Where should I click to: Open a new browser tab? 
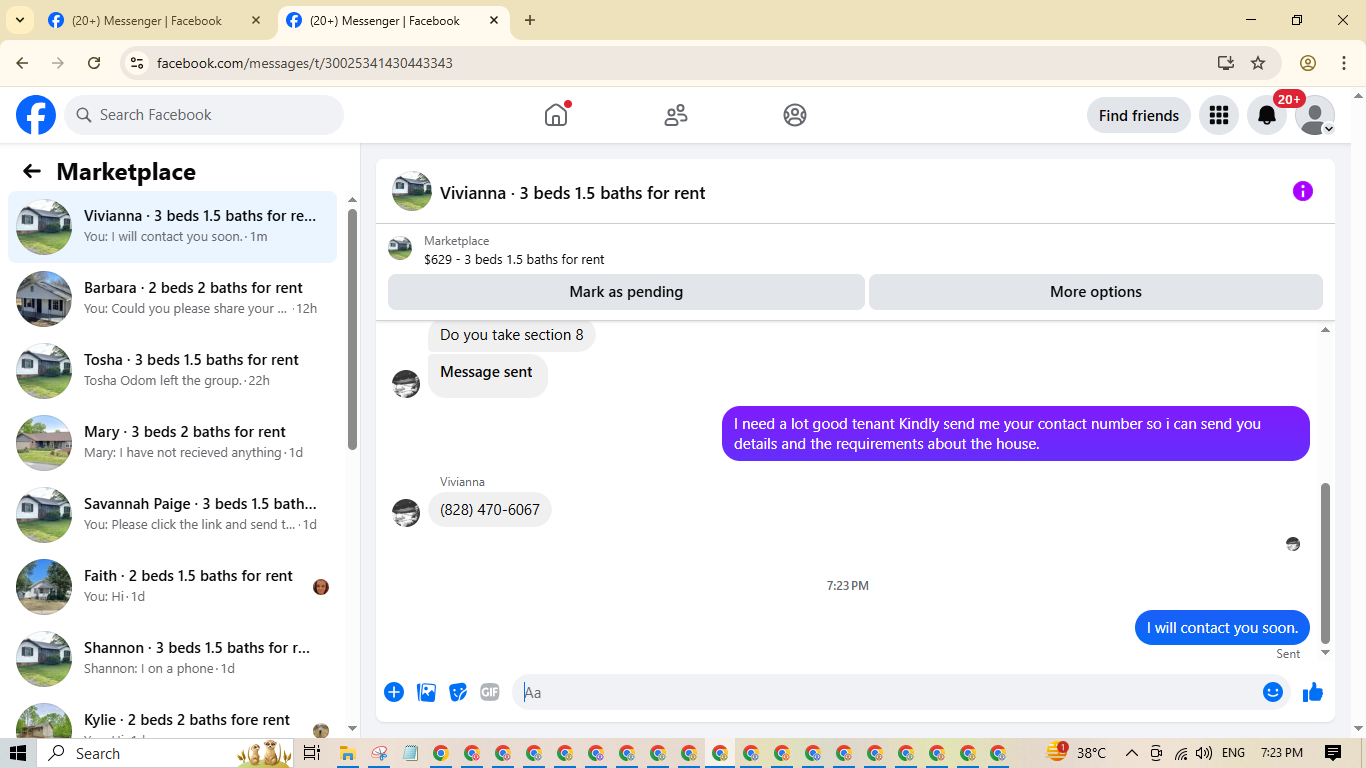[x=530, y=20]
